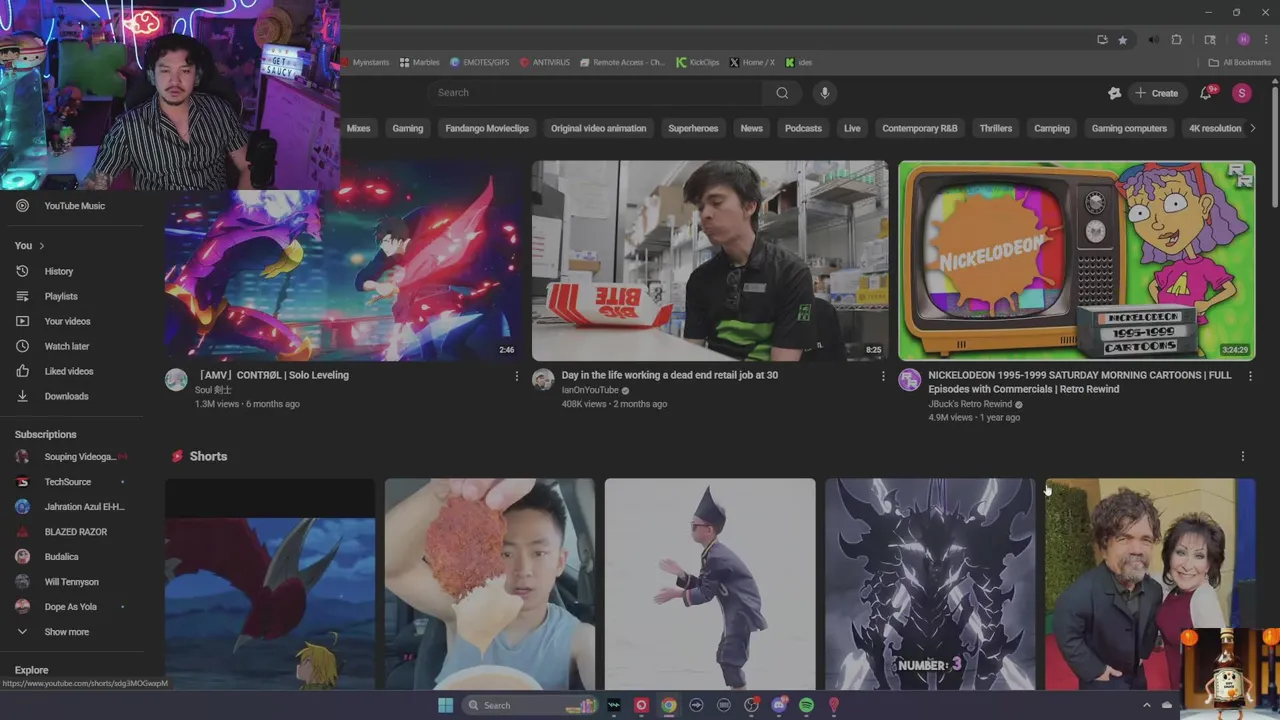1280x720 pixels.
Task: Click the YouTube search input field
Action: [x=597, y=93]
